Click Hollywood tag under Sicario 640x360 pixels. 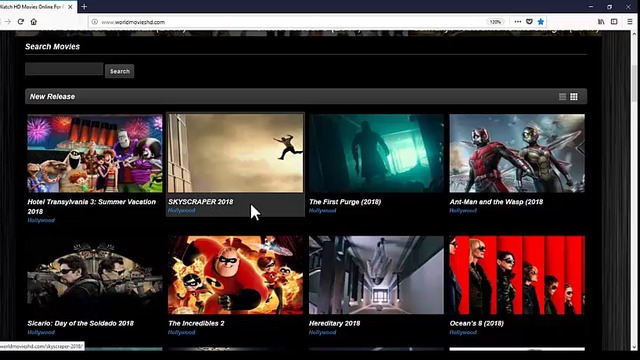[x=41, y=332]
